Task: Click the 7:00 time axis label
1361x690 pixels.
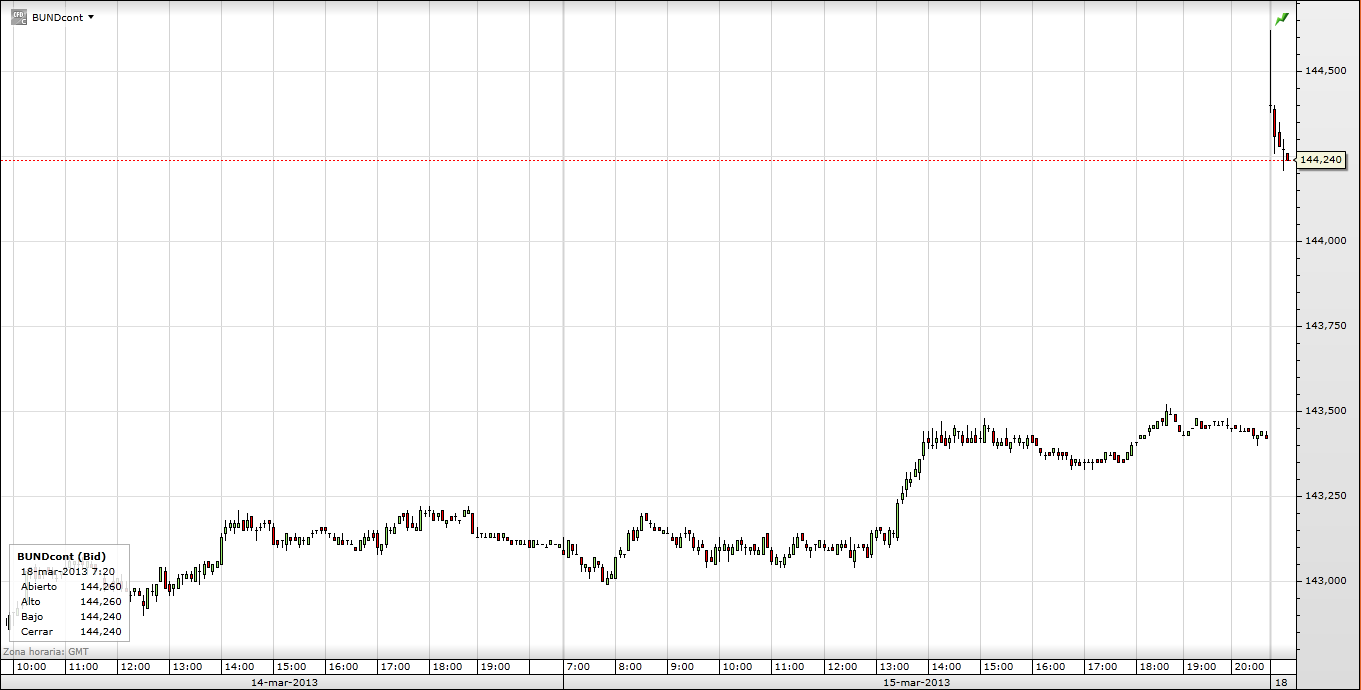Action: coord(578,666)
